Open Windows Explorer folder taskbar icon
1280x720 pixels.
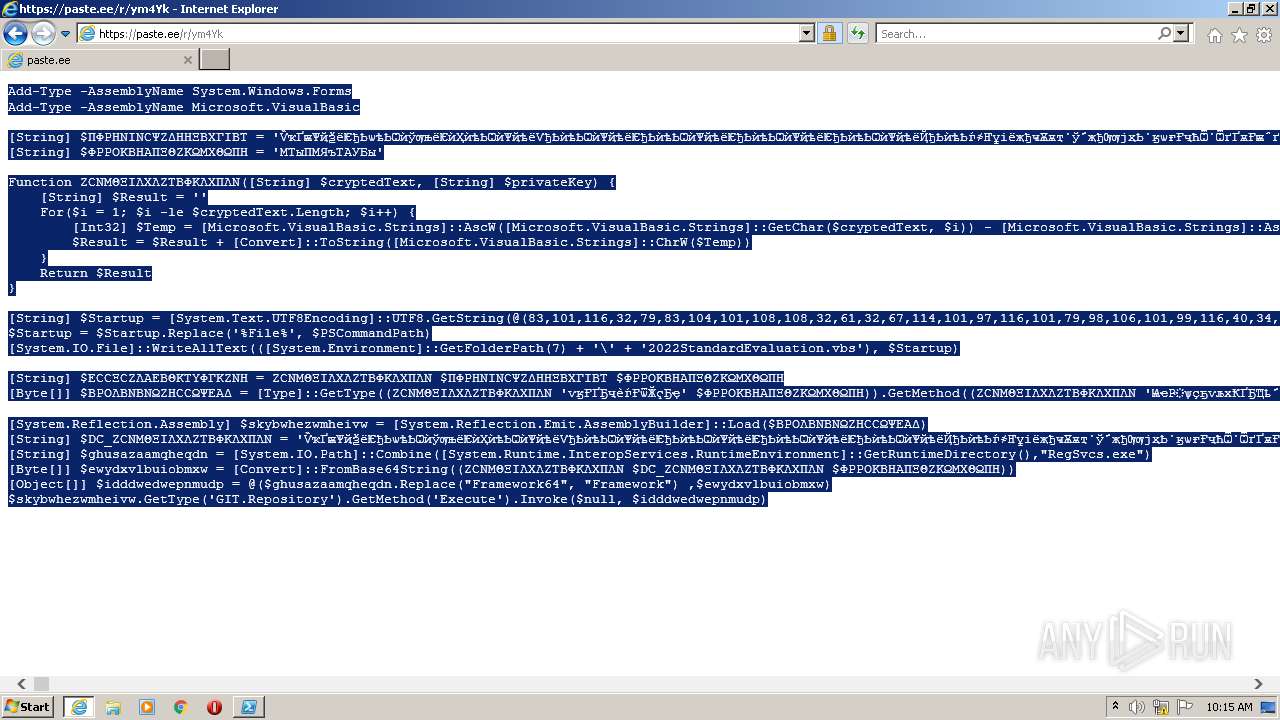pos(113,707)
